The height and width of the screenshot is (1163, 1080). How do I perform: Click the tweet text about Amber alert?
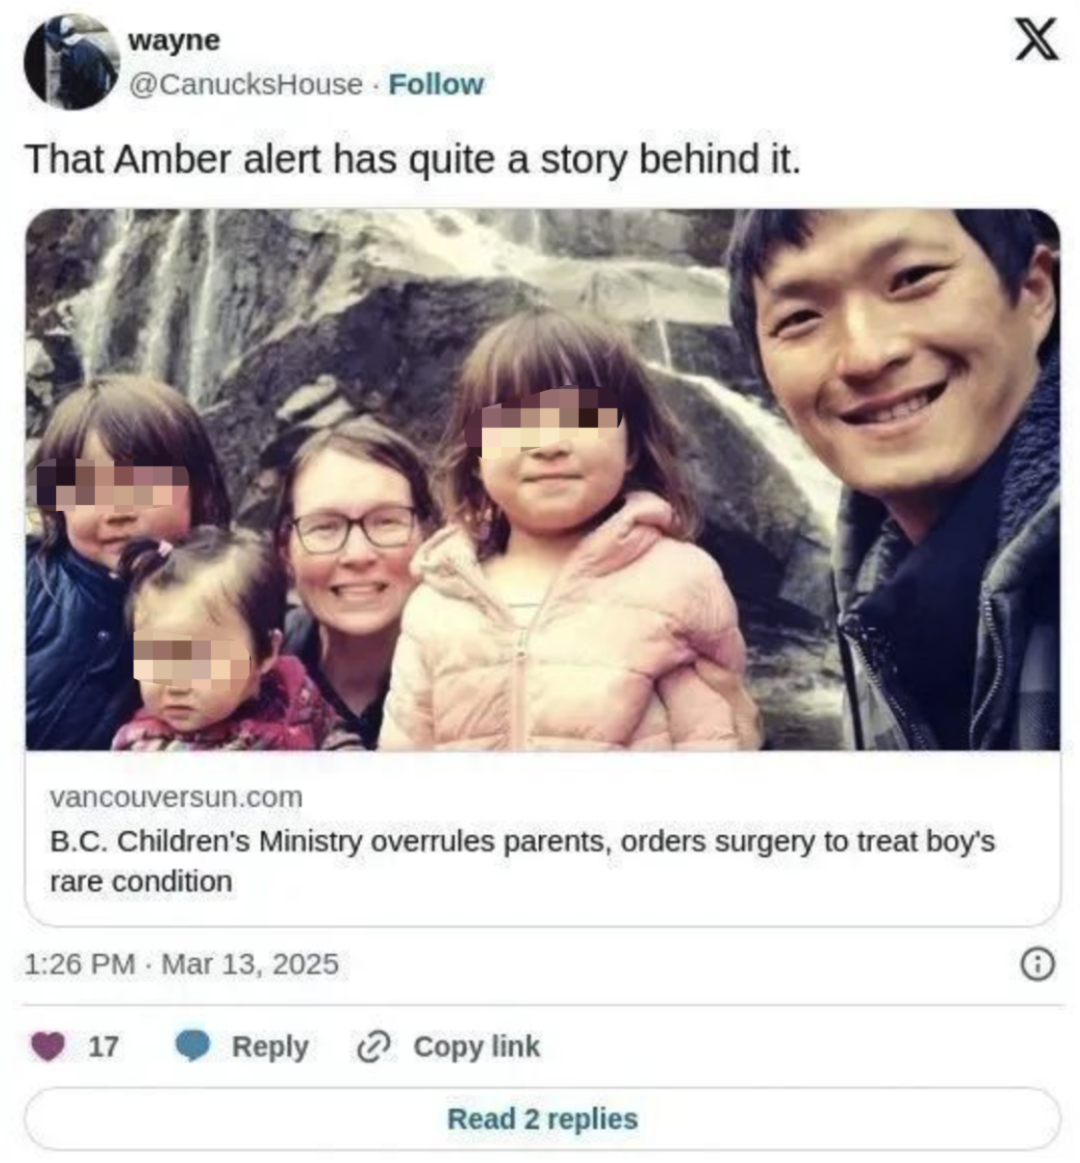[413, 159]
